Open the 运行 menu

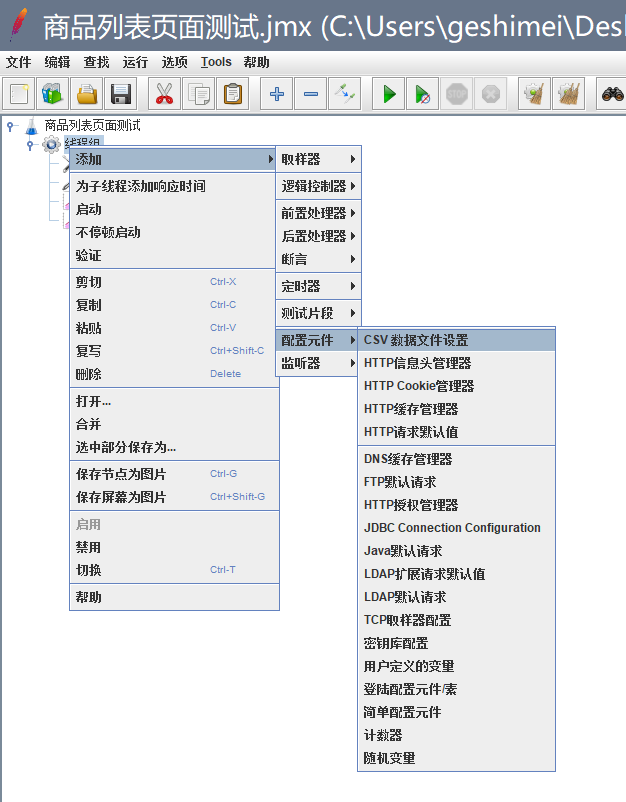(135, 62)
